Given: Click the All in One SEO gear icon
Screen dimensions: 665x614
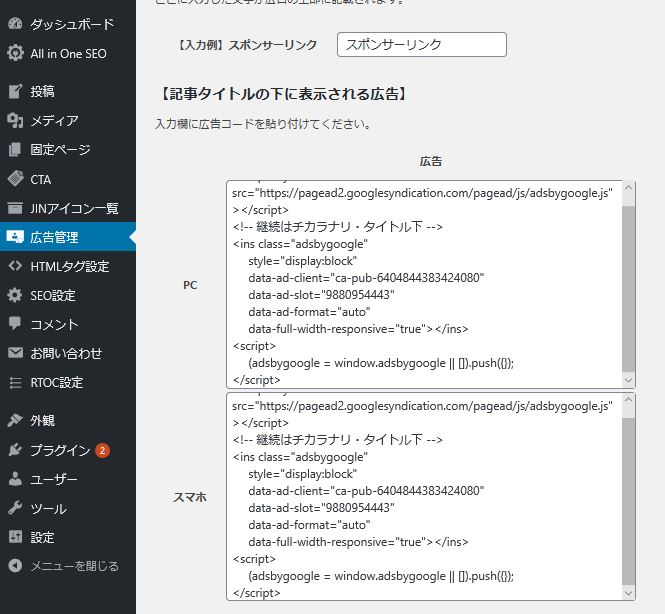Looking at the screenshot, I should (x=15, y=53).
